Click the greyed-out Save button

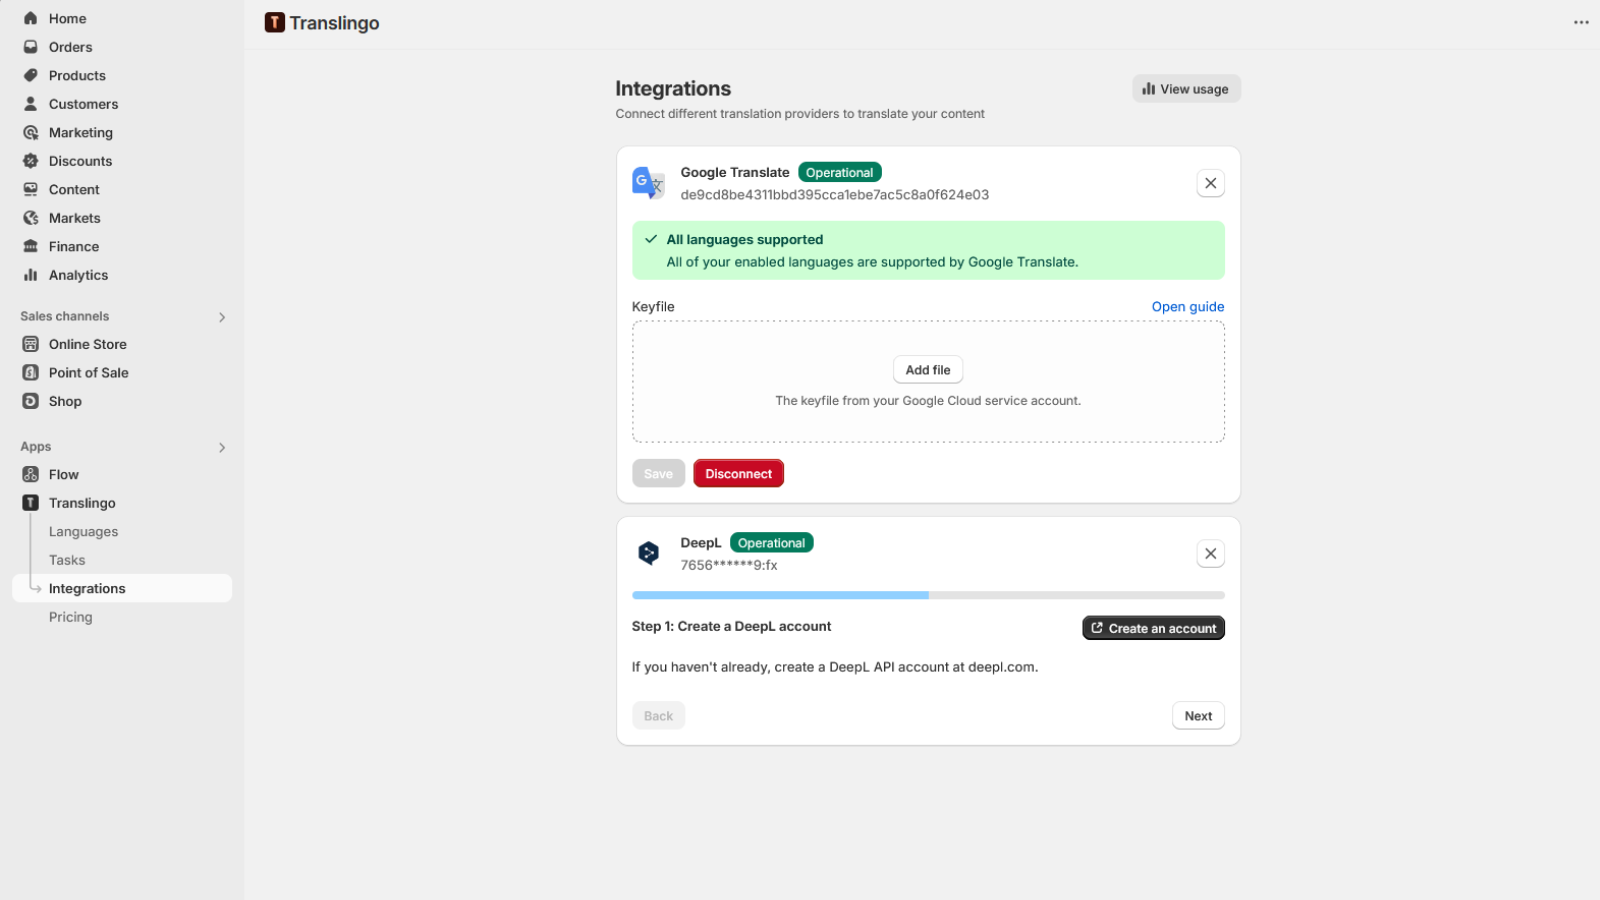coord(658,473)
